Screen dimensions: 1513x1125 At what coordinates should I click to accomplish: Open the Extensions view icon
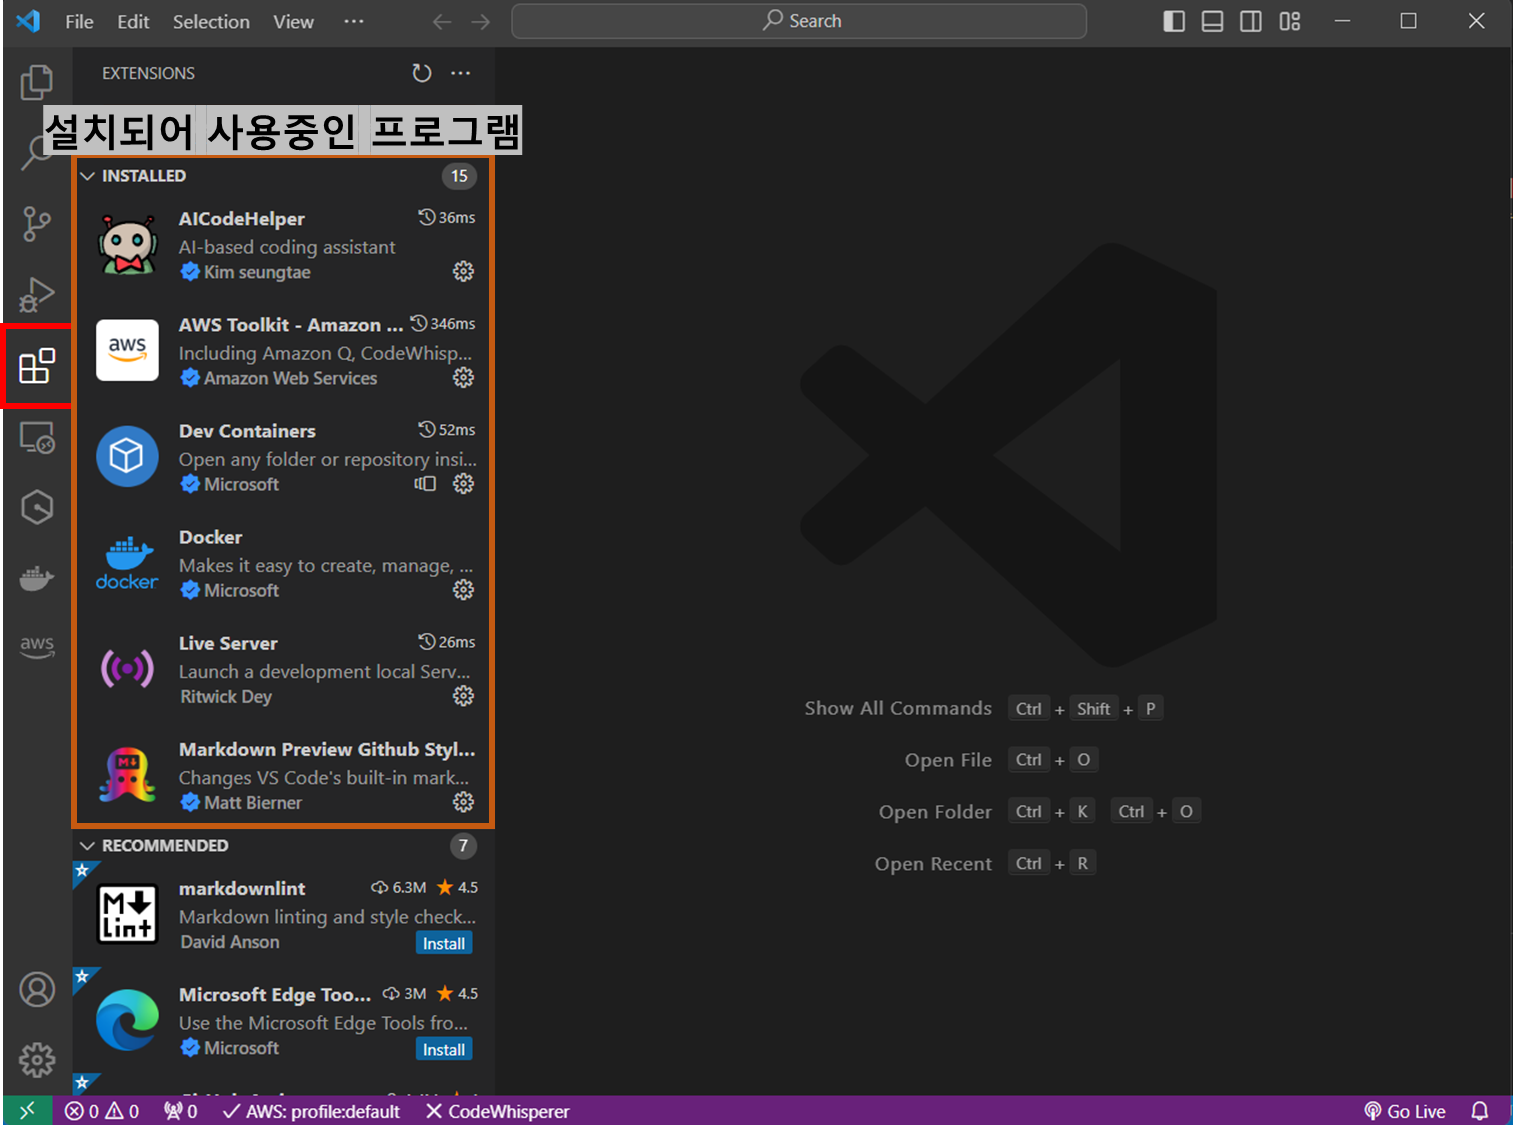tap(37, 366)
